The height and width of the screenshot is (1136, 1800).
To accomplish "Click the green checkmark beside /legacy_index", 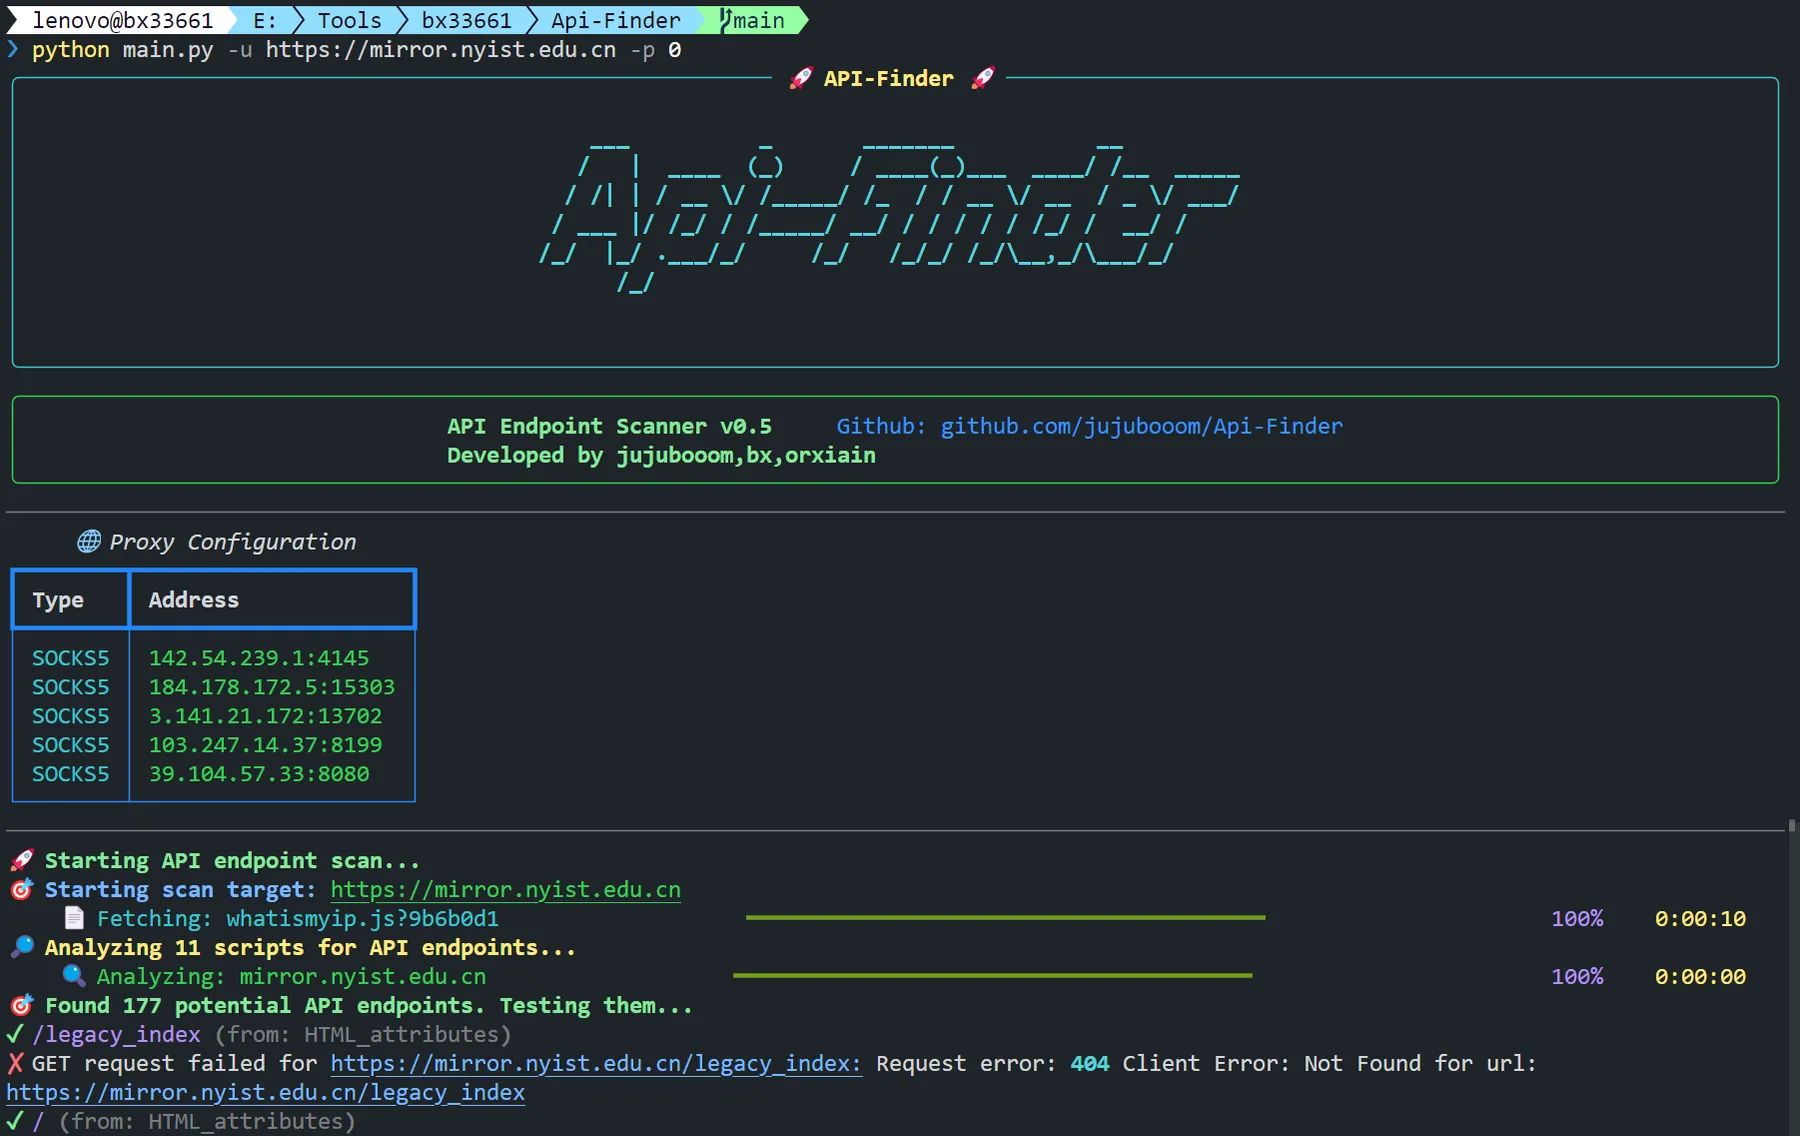I will [15, 1034].
